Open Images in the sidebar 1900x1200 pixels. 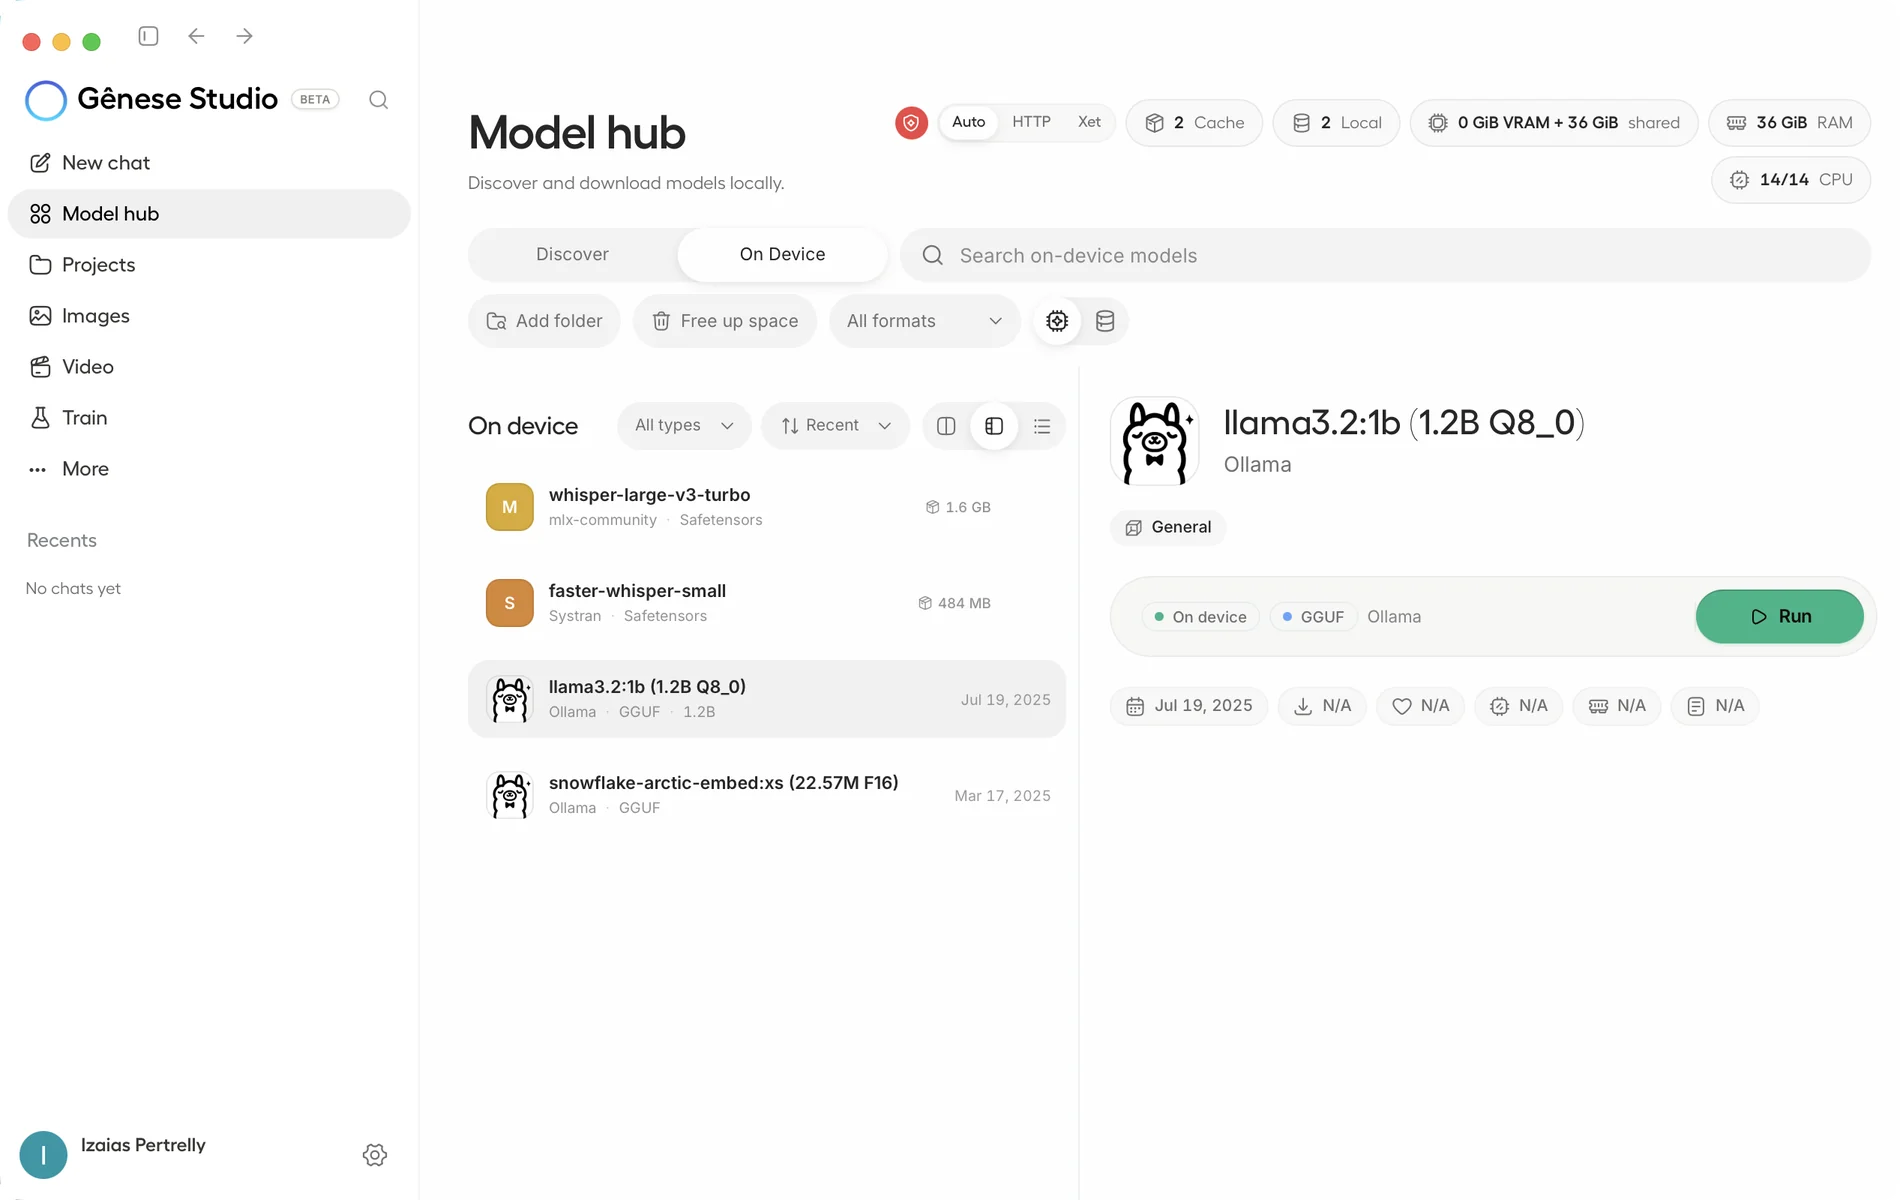[209, 316]
